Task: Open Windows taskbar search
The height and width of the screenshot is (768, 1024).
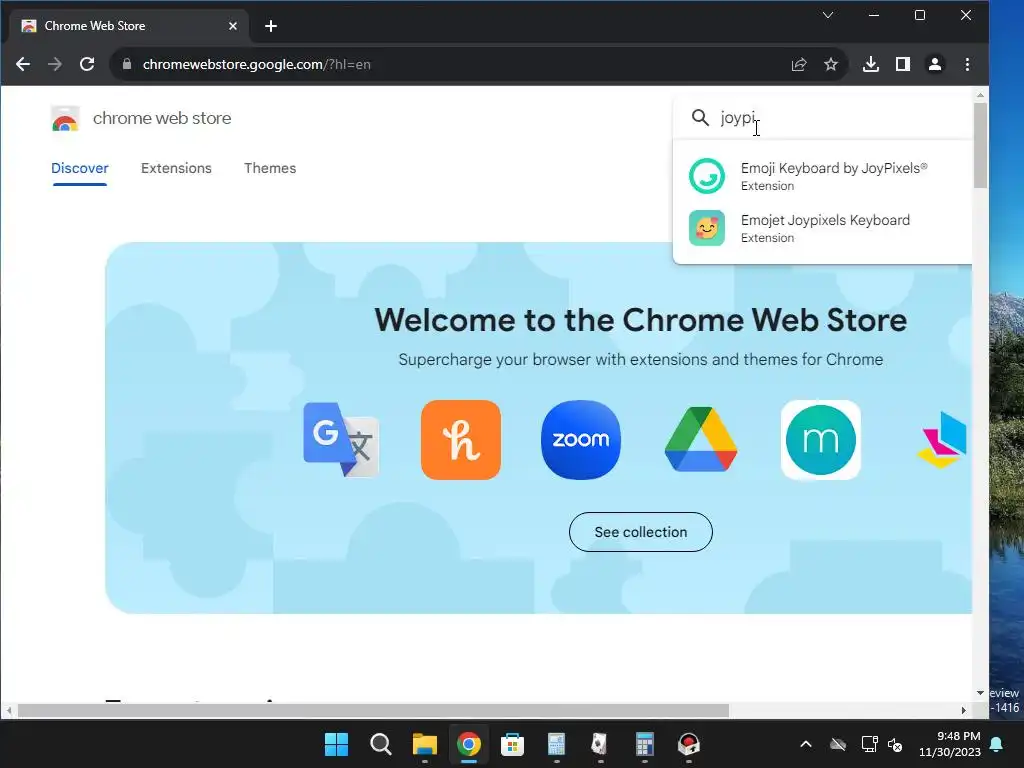Action: (381, 744)
